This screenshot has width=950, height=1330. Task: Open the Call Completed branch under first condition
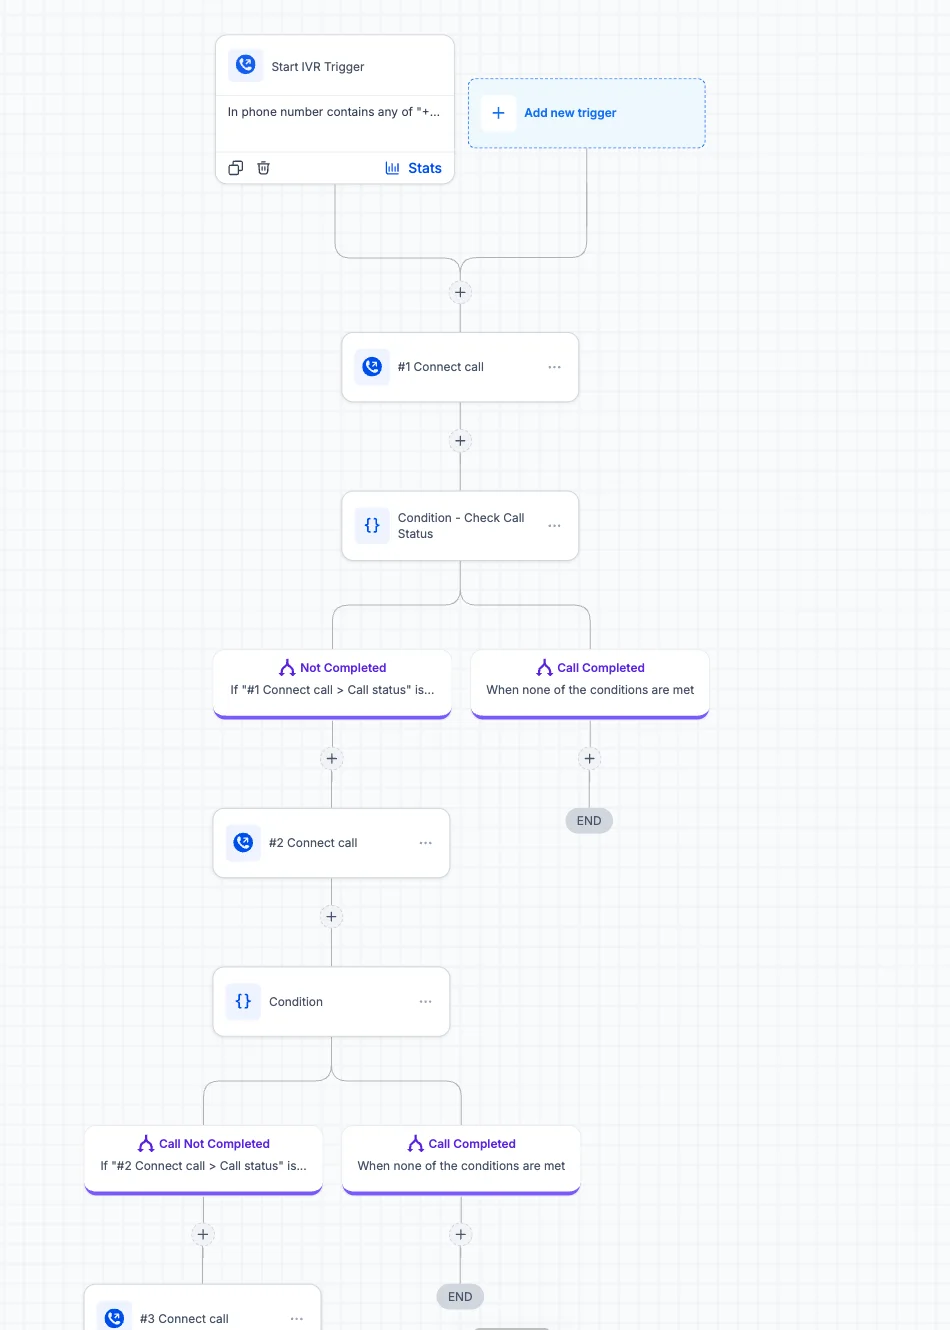tap(590, 684)
